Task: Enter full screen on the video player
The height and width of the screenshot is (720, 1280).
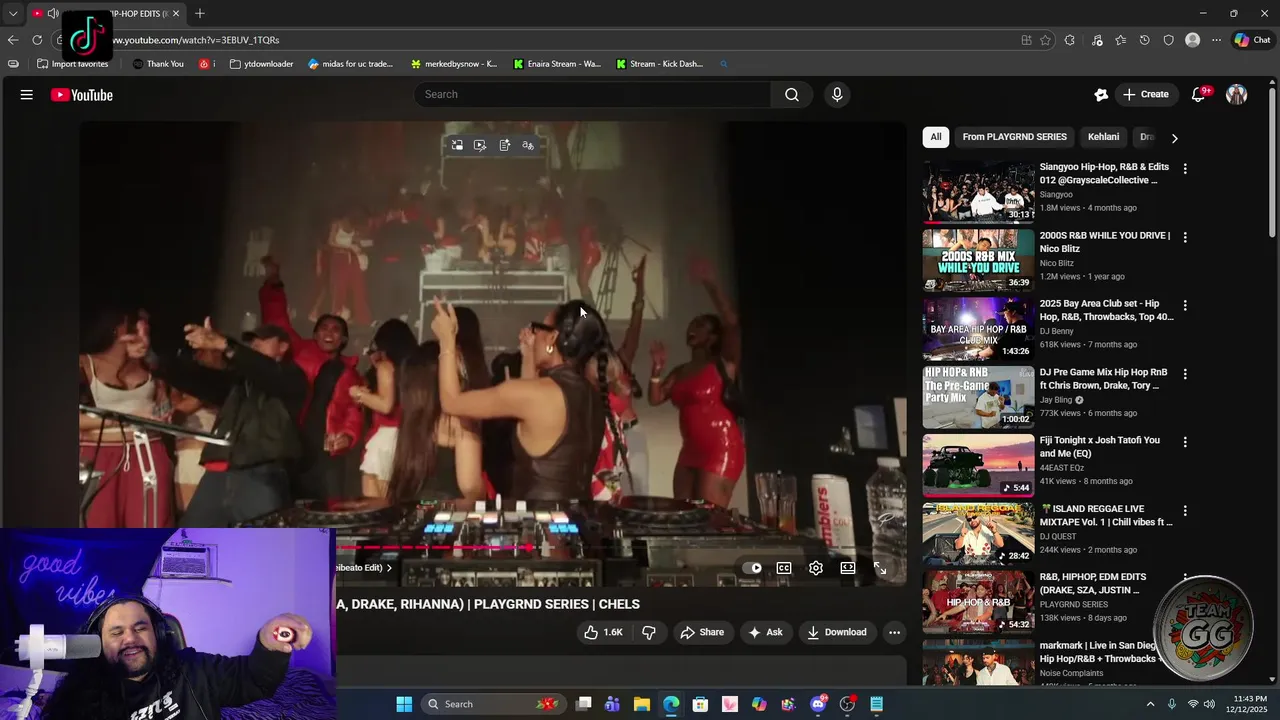Action: tap(880, 568)
